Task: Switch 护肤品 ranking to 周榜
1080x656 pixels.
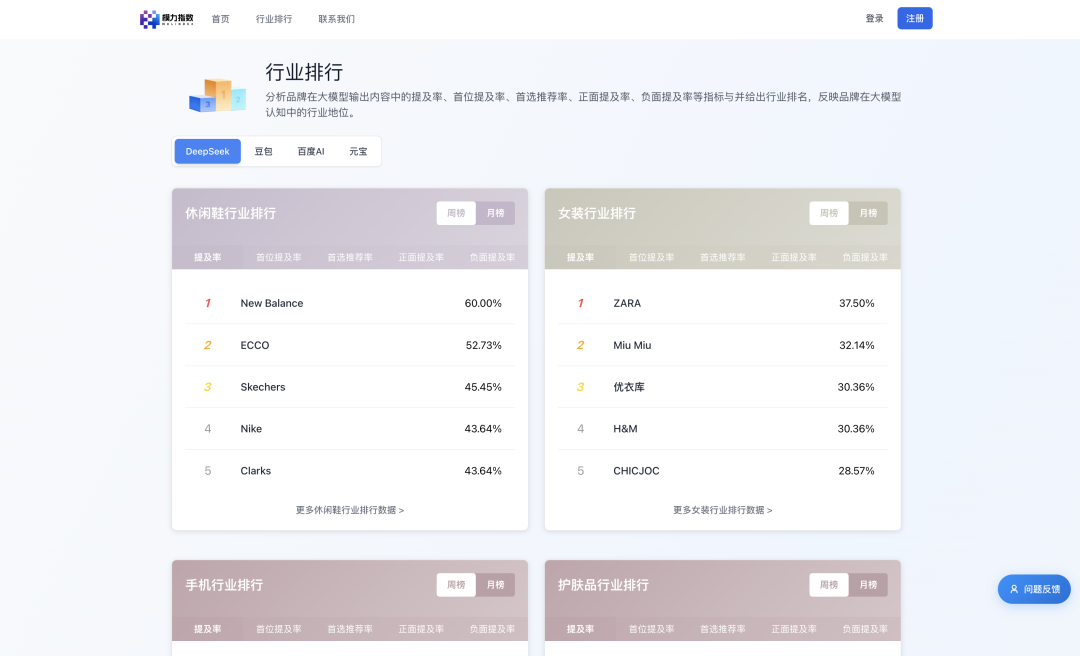Action: tap(829, 585)
